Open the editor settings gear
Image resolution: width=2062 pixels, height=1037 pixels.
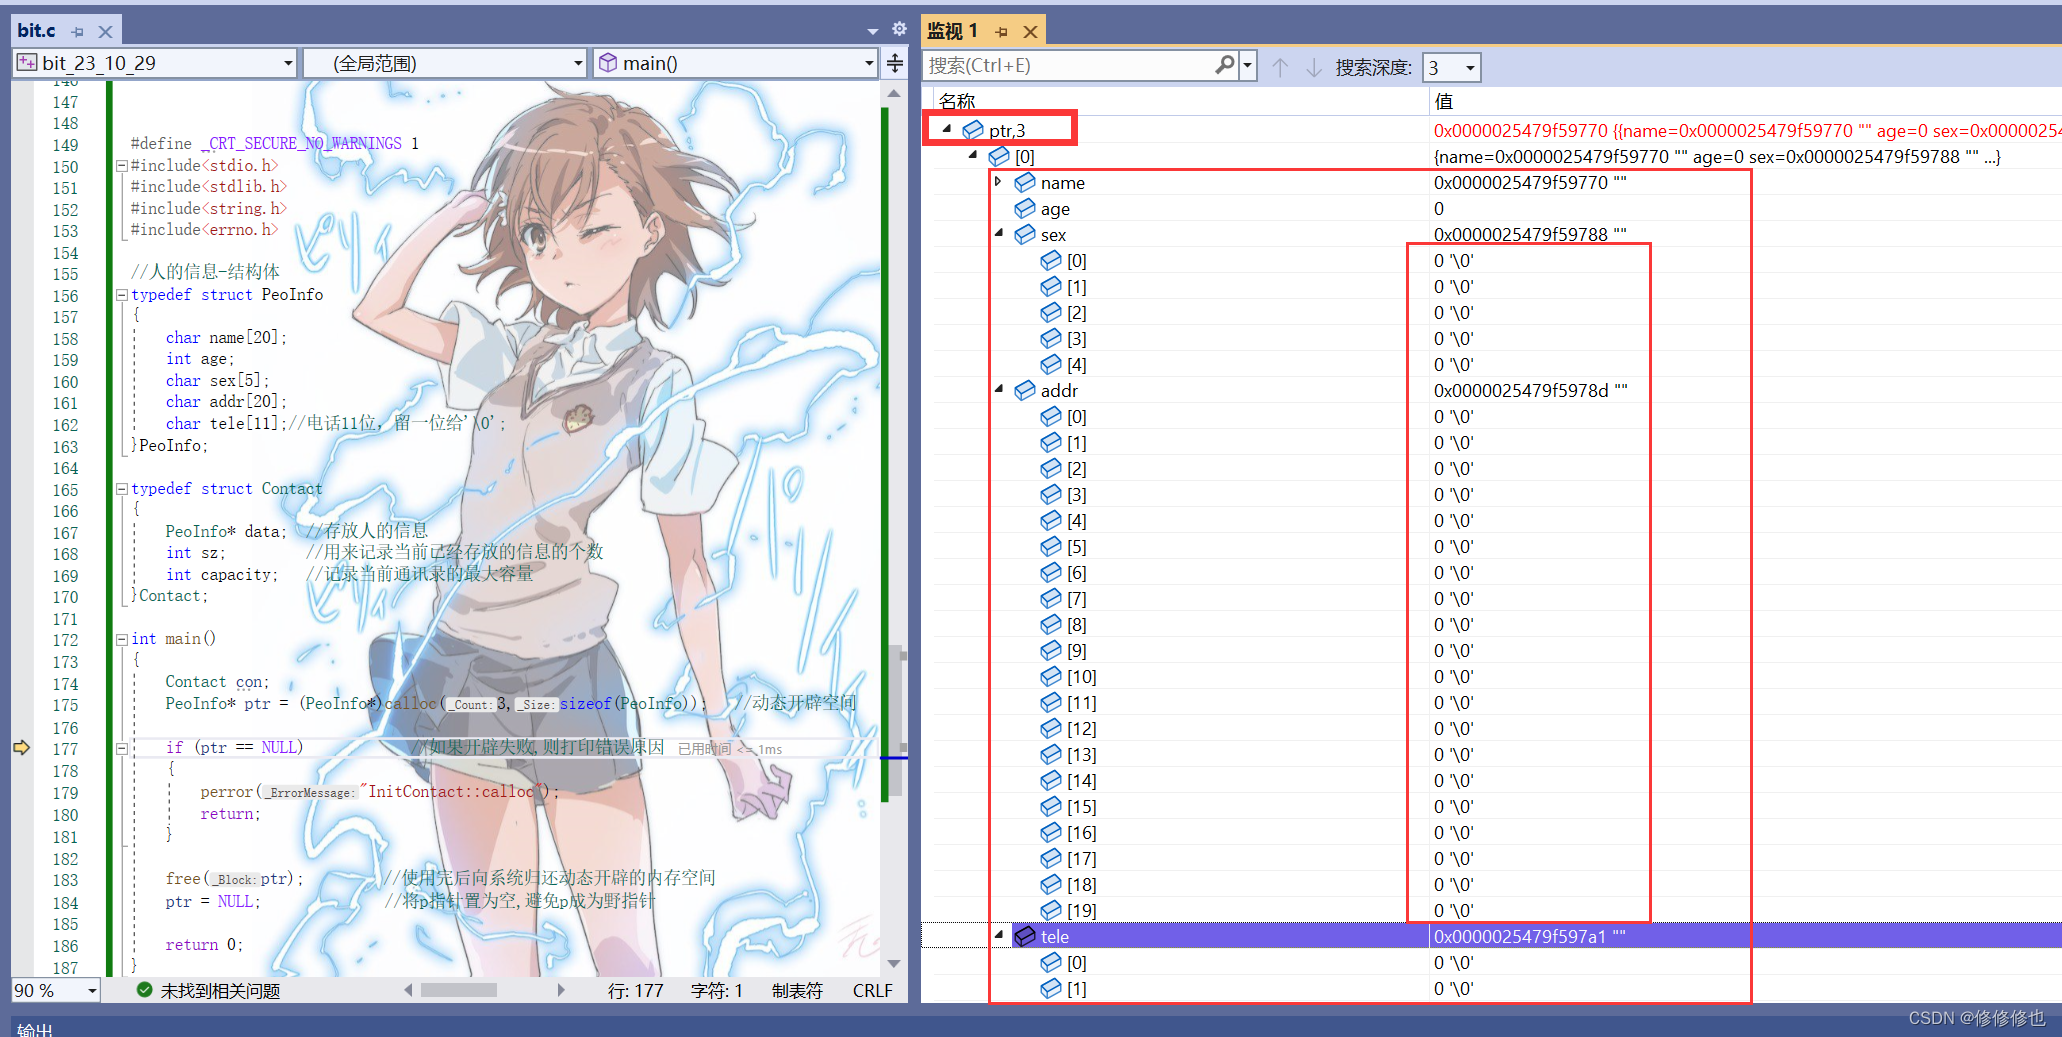(899, 29)
